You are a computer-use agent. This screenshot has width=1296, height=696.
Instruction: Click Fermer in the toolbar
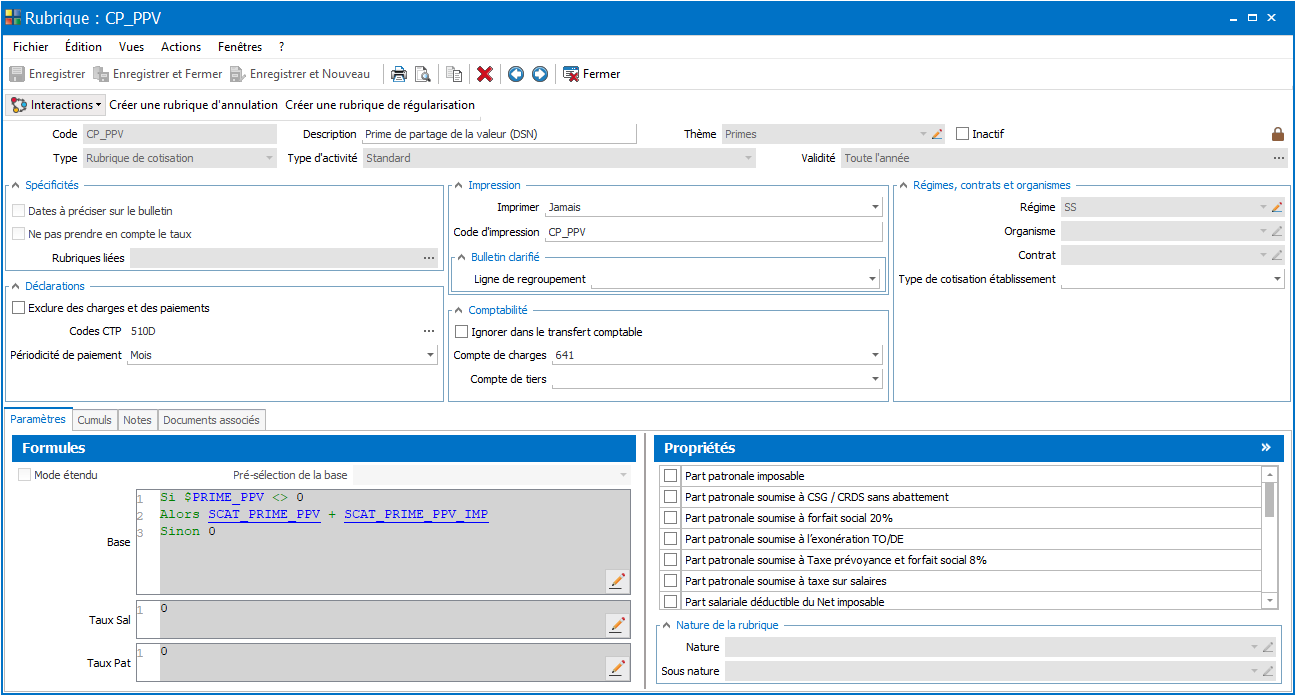click(x=592, y=74)
